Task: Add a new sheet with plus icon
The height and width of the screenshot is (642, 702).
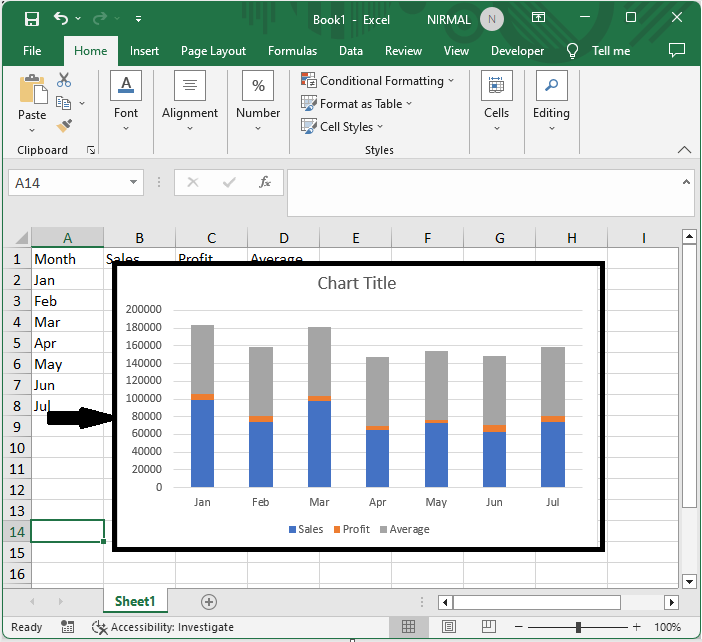Action: (208, 602)
